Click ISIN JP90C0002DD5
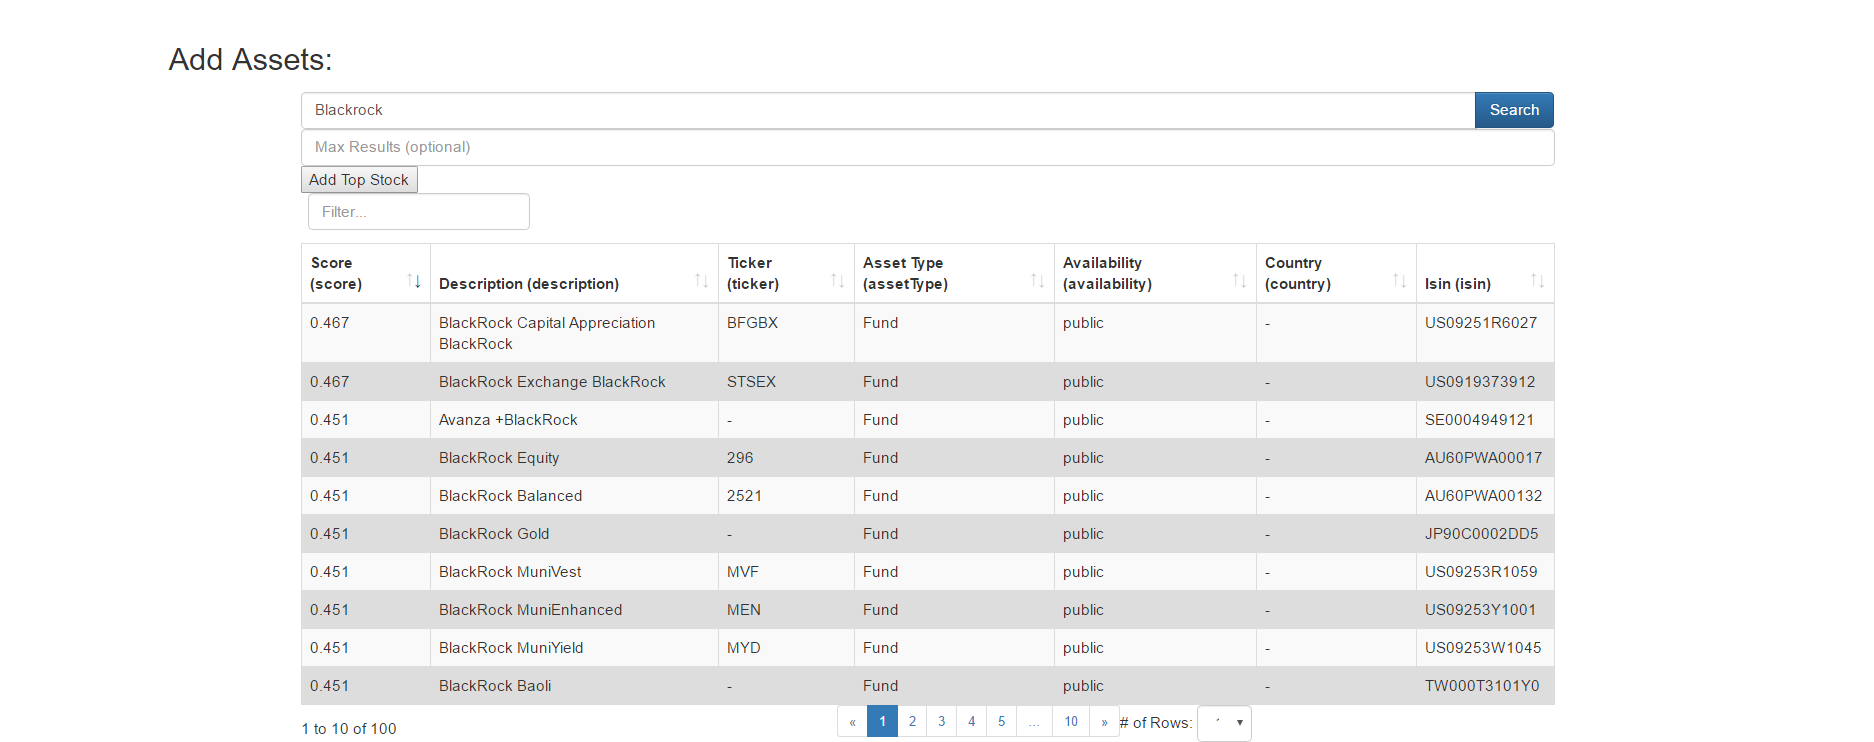 [1482, 534]
